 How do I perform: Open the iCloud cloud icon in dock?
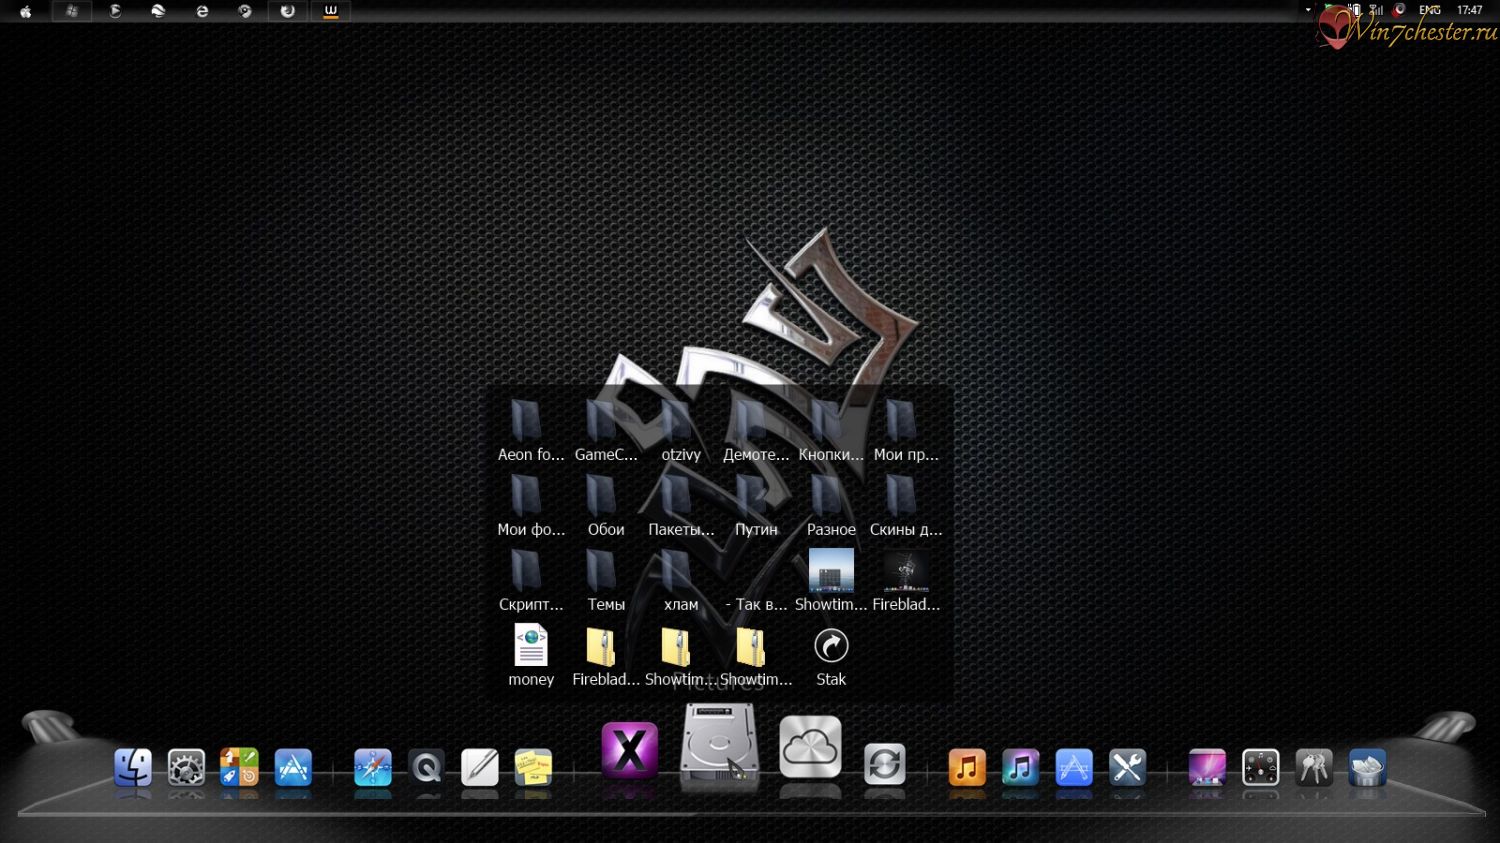[x=810, y=747]
